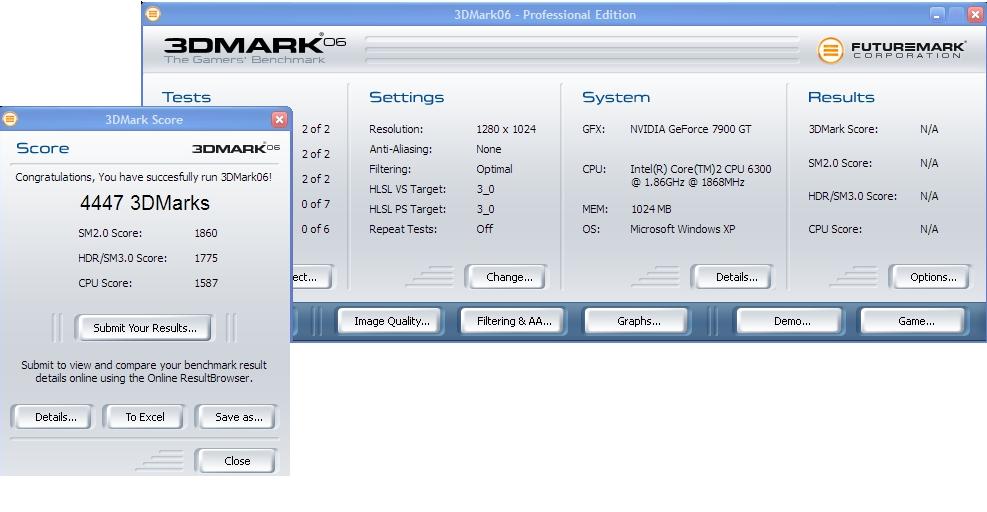
Task: Click the HLSL PS Target value 3_0
Action: tap(485, 209)
